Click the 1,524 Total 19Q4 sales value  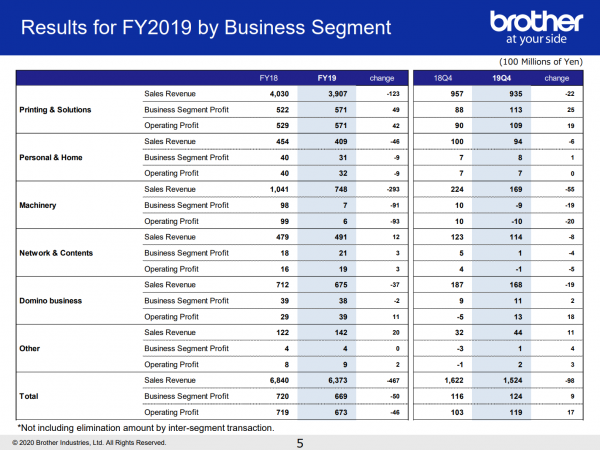pos(513,380)
